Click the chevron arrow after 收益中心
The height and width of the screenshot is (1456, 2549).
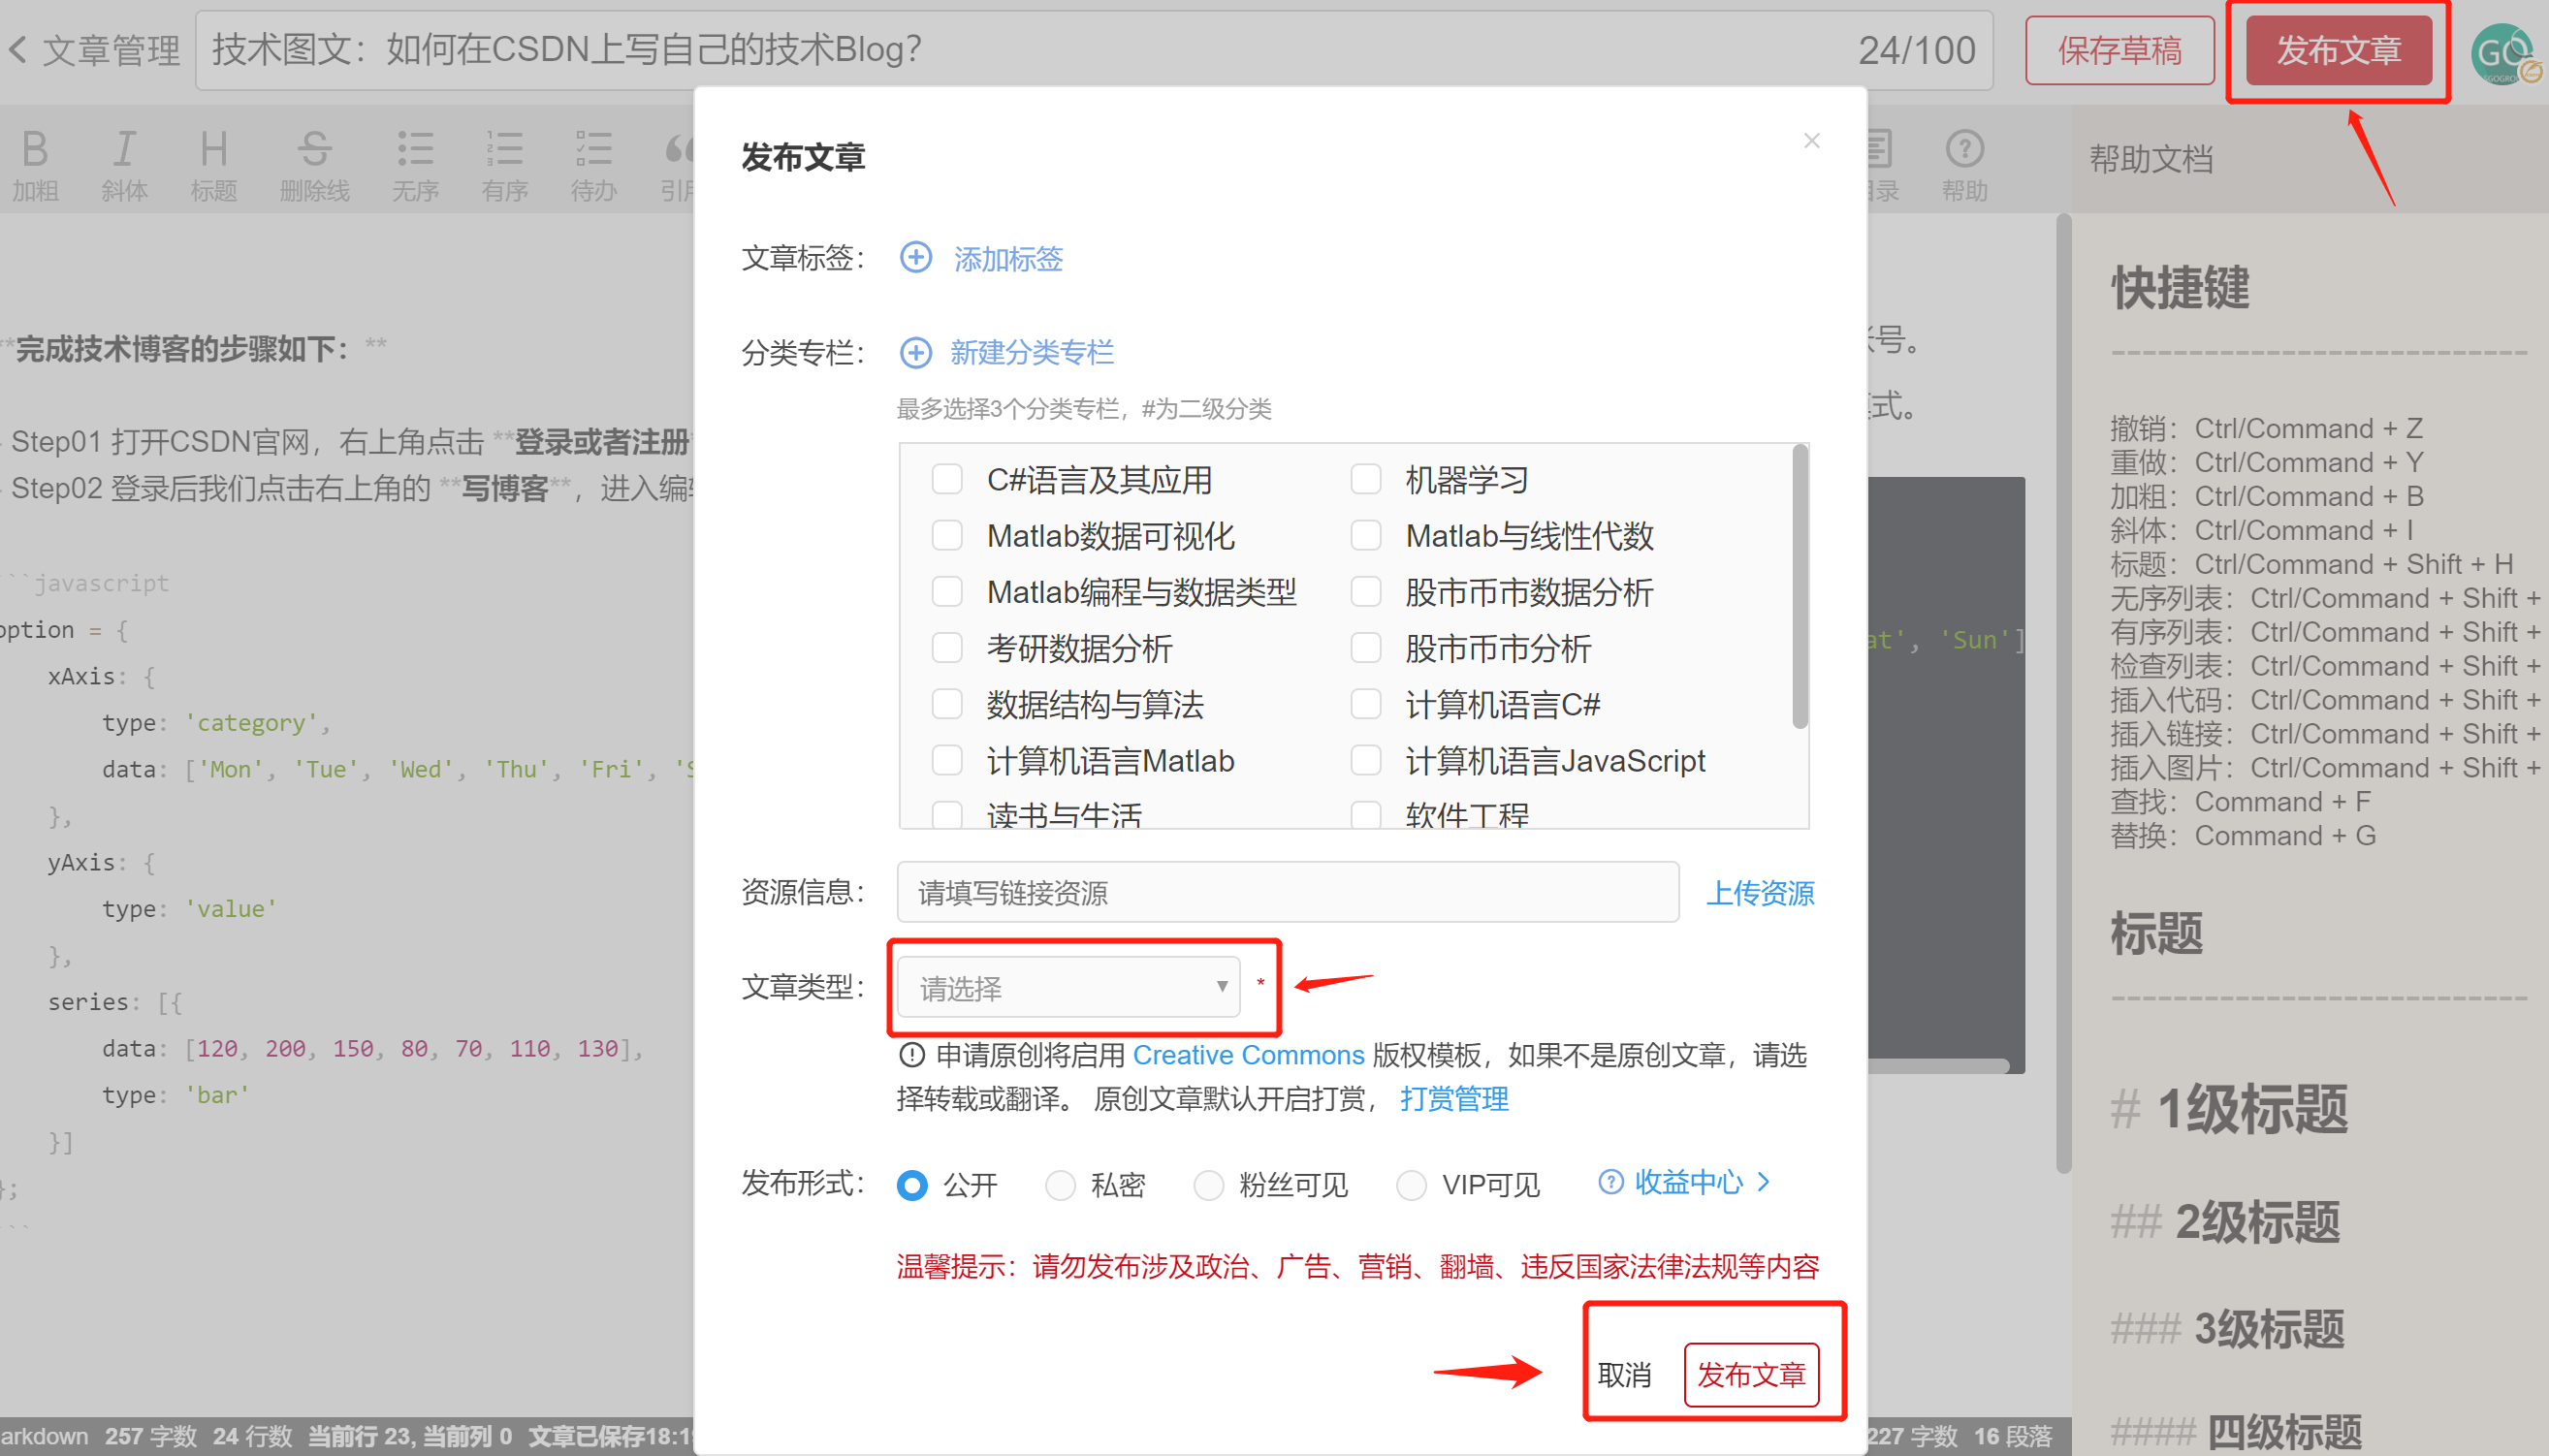point(1763,1181)
